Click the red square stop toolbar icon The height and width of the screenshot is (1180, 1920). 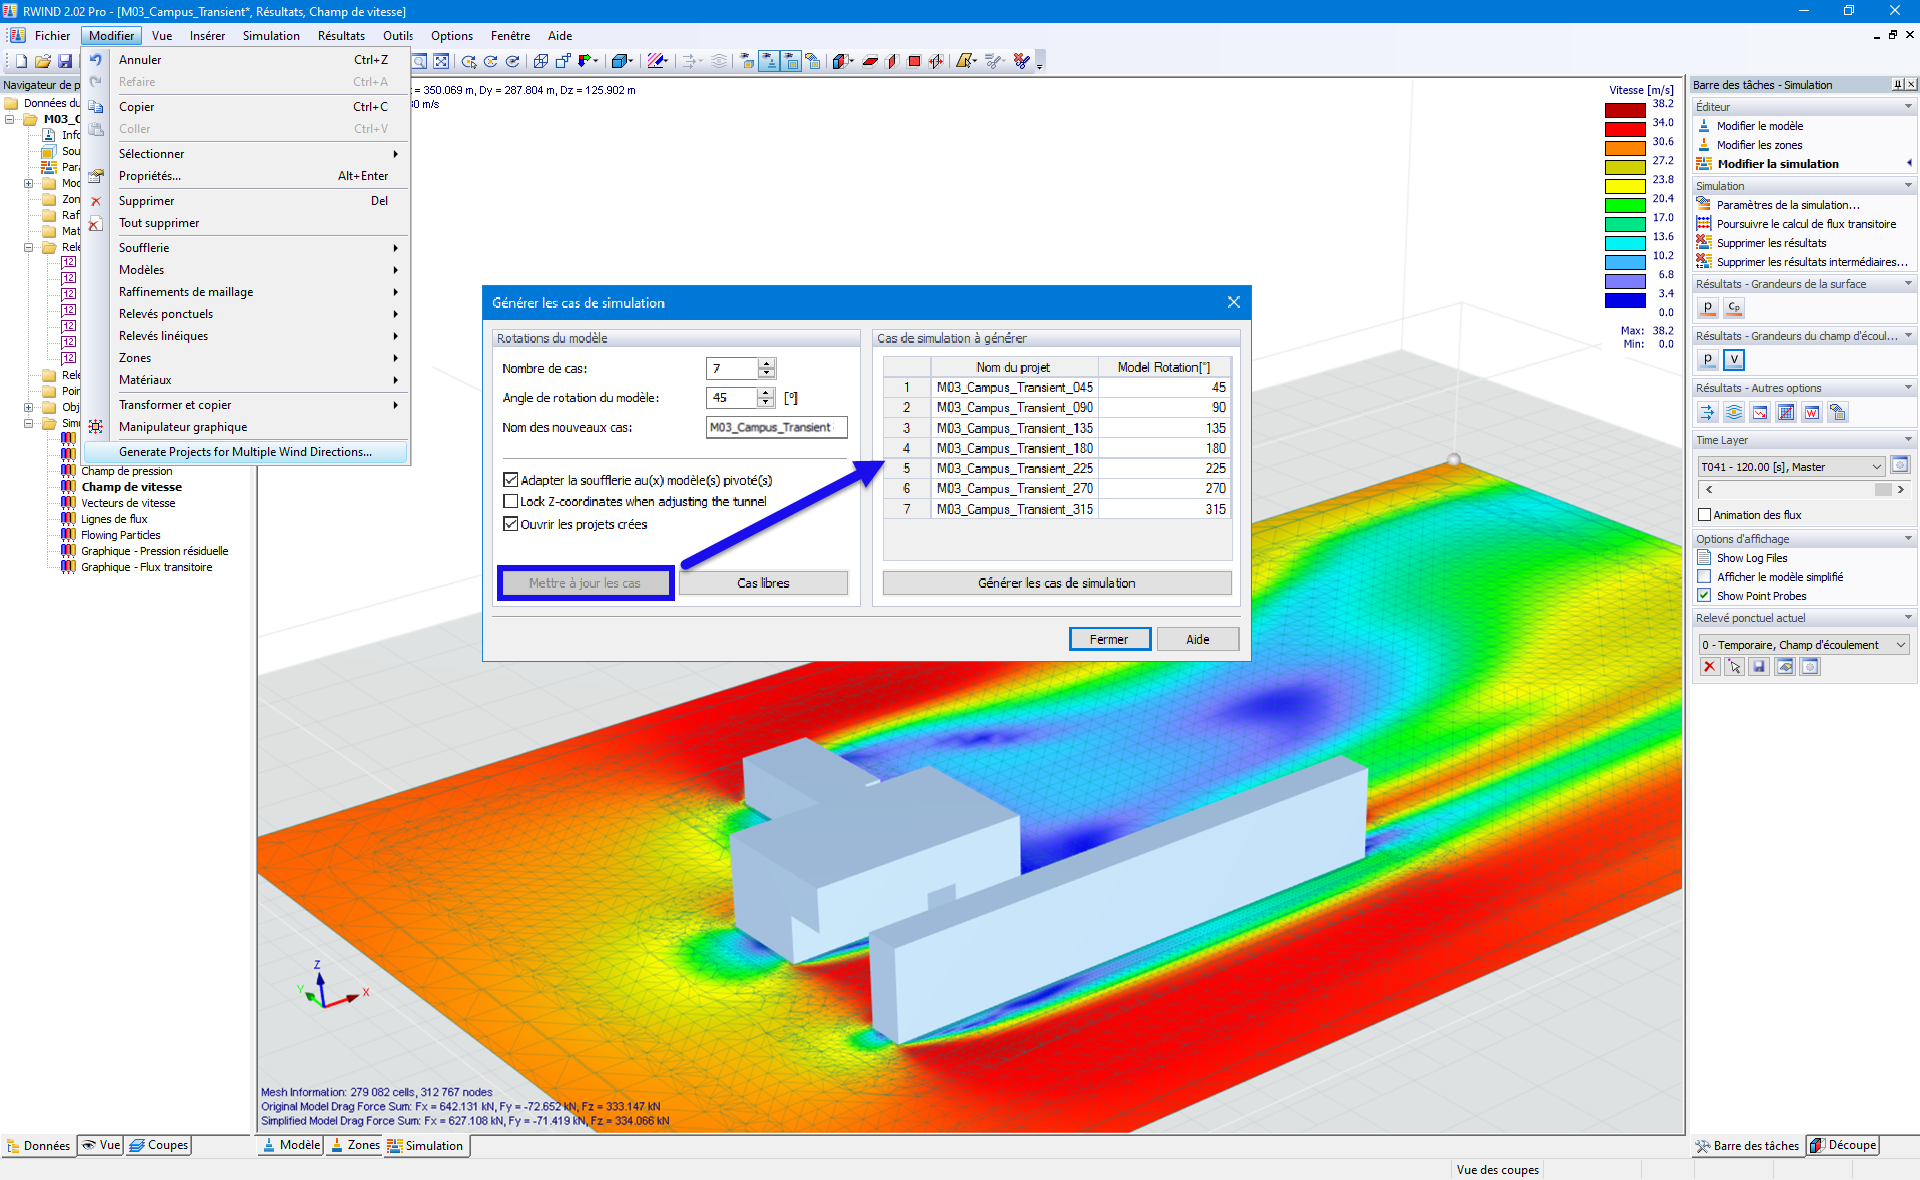point(914,62)
